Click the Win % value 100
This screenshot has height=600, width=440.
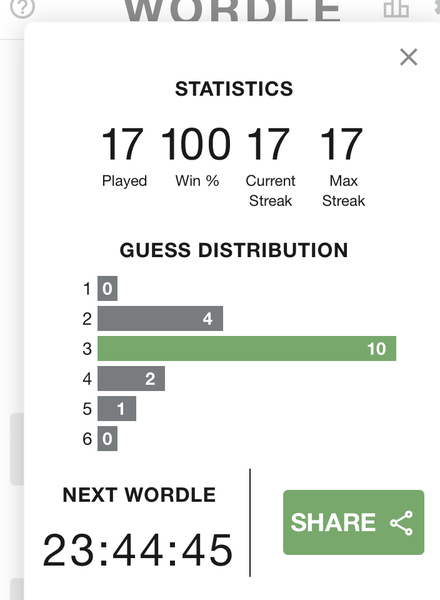196,144
